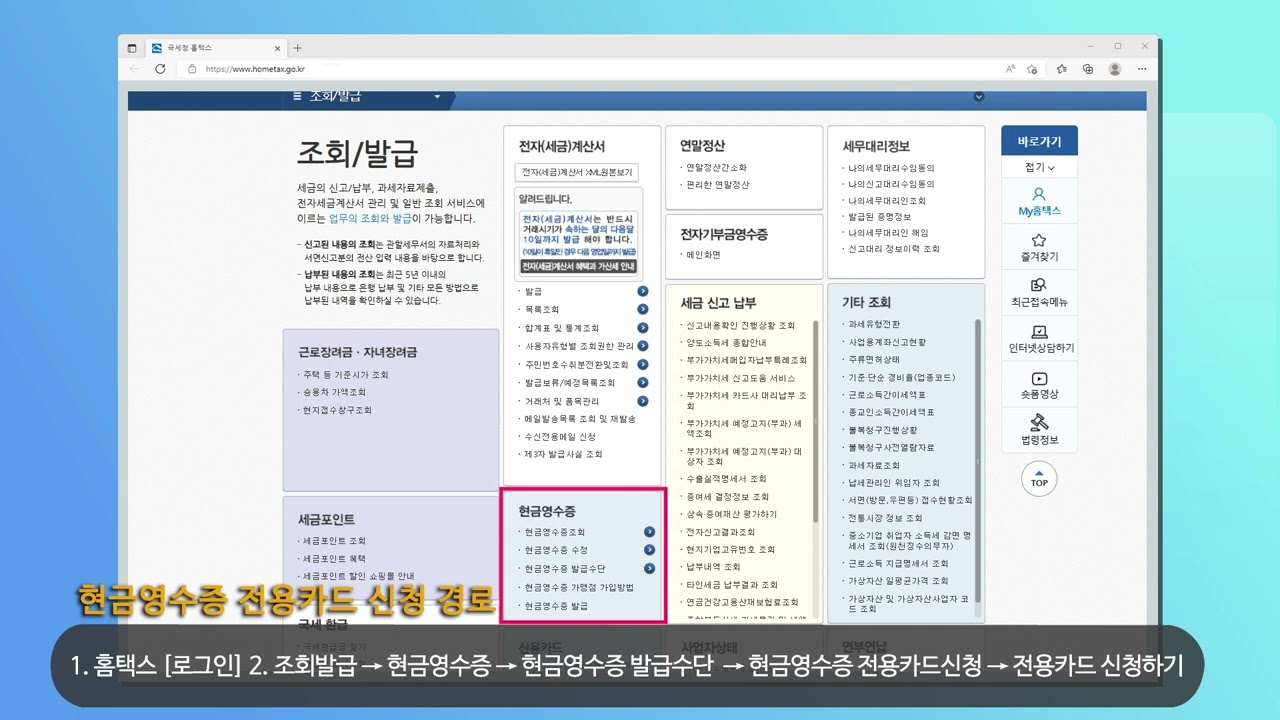This screenshot has width=1280, height=720.
Task: Click arrow icon next to 주민번호수취분전환및조회
Action: pos(643,364)
